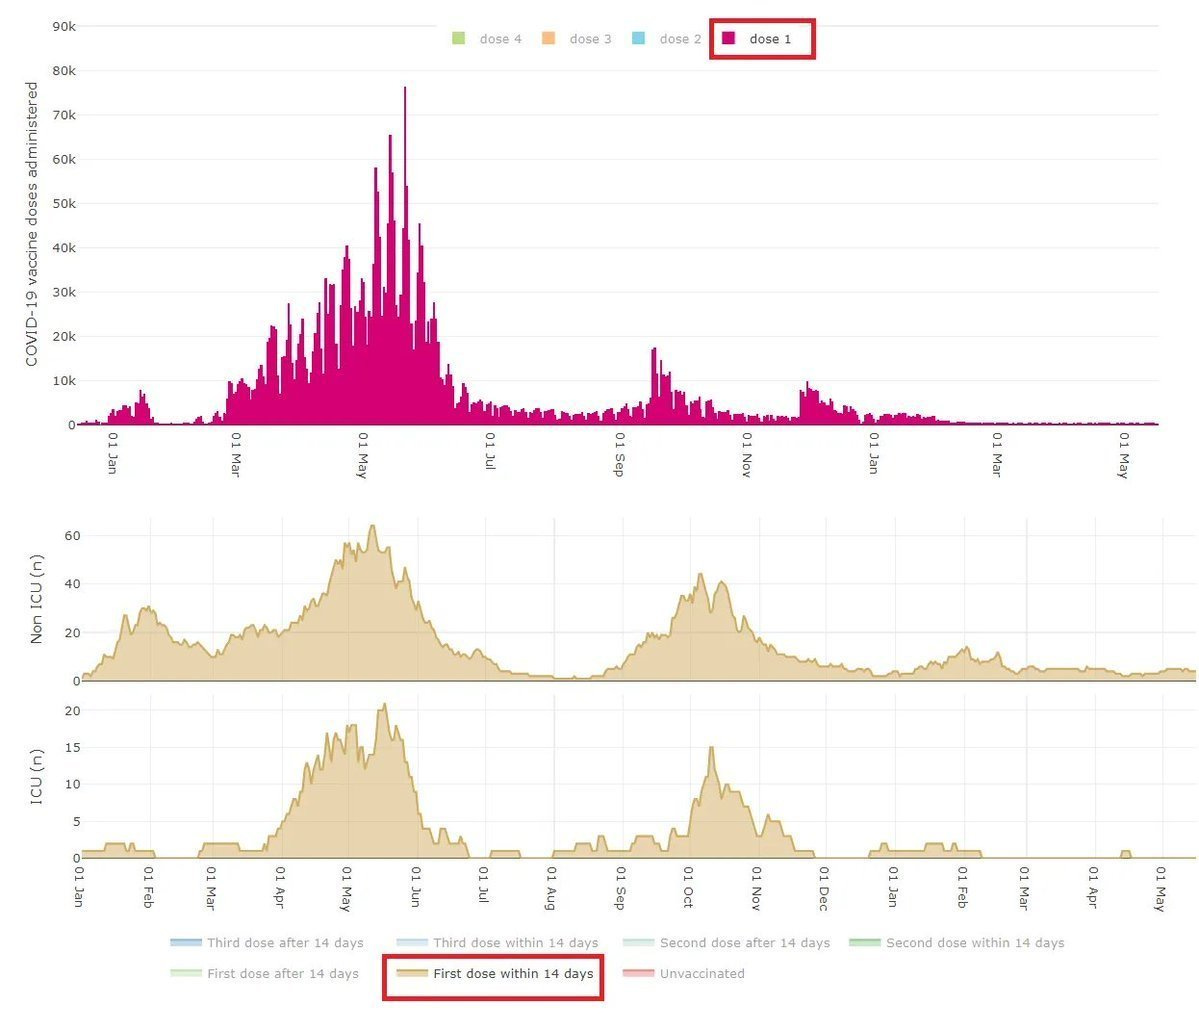Click the green dose 4 color swatch
The width and height of the screenshot is (1199, 1030).
point(459,38)
